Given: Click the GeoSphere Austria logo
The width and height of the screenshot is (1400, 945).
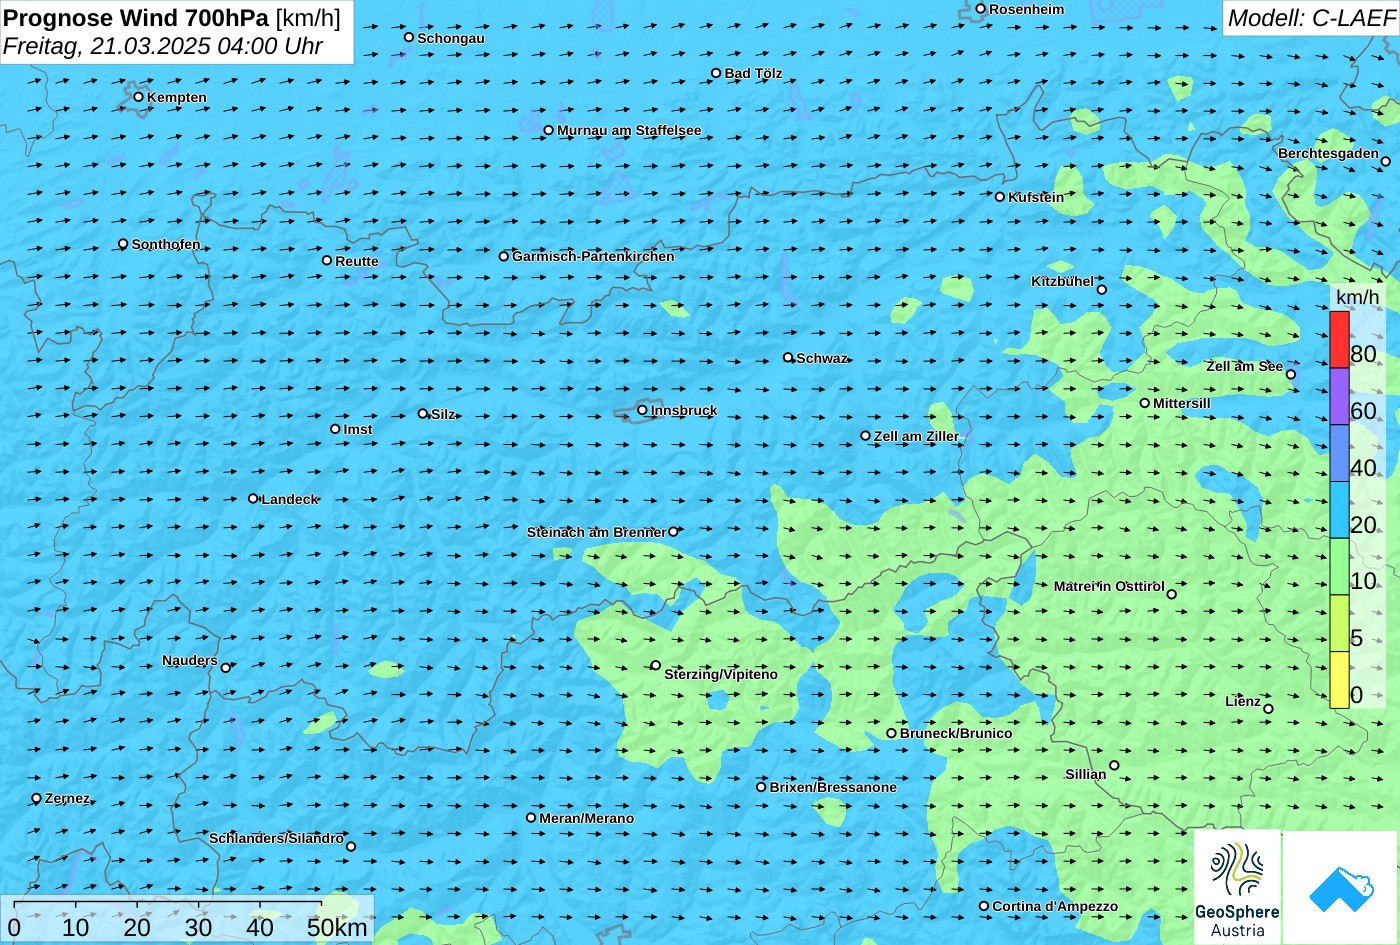Looking at the screenshot, I should pyautogui.click(x=1237, y=887).
